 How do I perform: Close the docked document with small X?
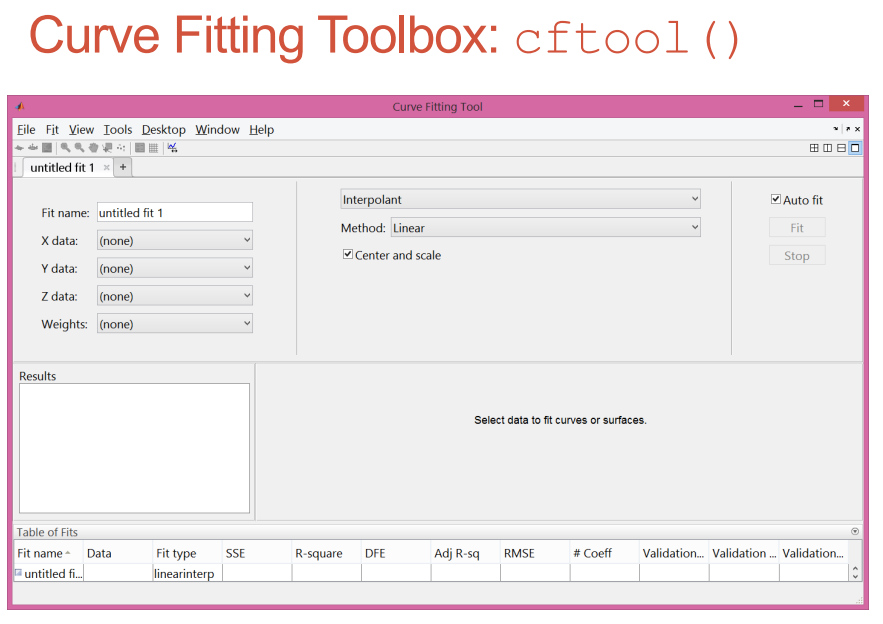(x=857, y=129)
